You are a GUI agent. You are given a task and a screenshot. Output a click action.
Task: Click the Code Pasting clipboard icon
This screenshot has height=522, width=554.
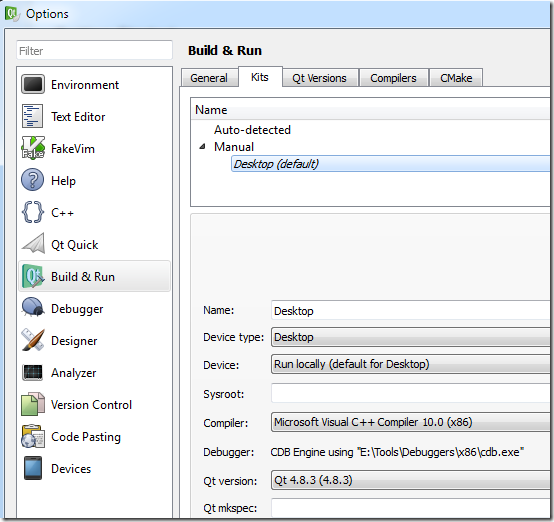[33, 436]
